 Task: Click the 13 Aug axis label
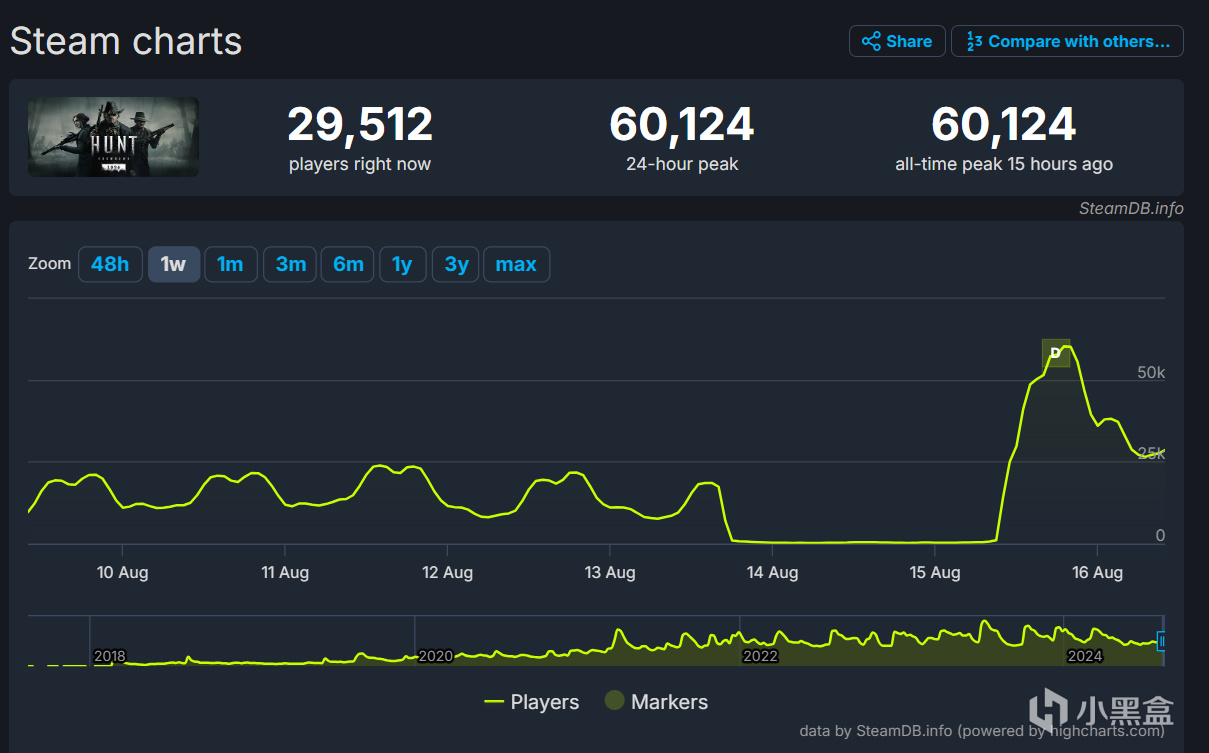[x=610, y=572]
